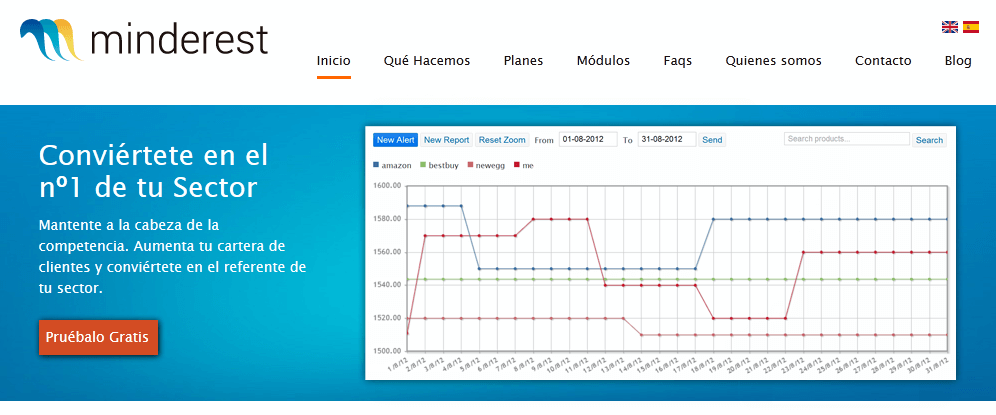
Task: Focus the To date field 31-08-2012
Action: 667,139
